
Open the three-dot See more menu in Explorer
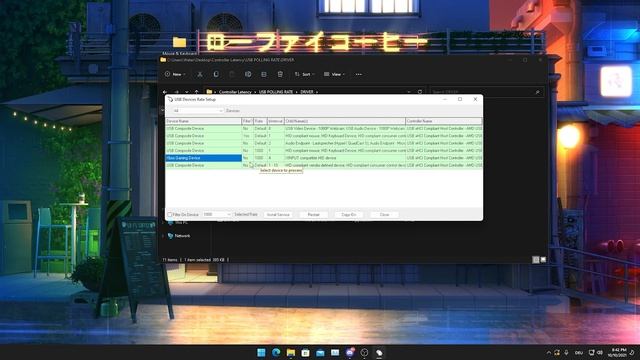pos(358,74)
